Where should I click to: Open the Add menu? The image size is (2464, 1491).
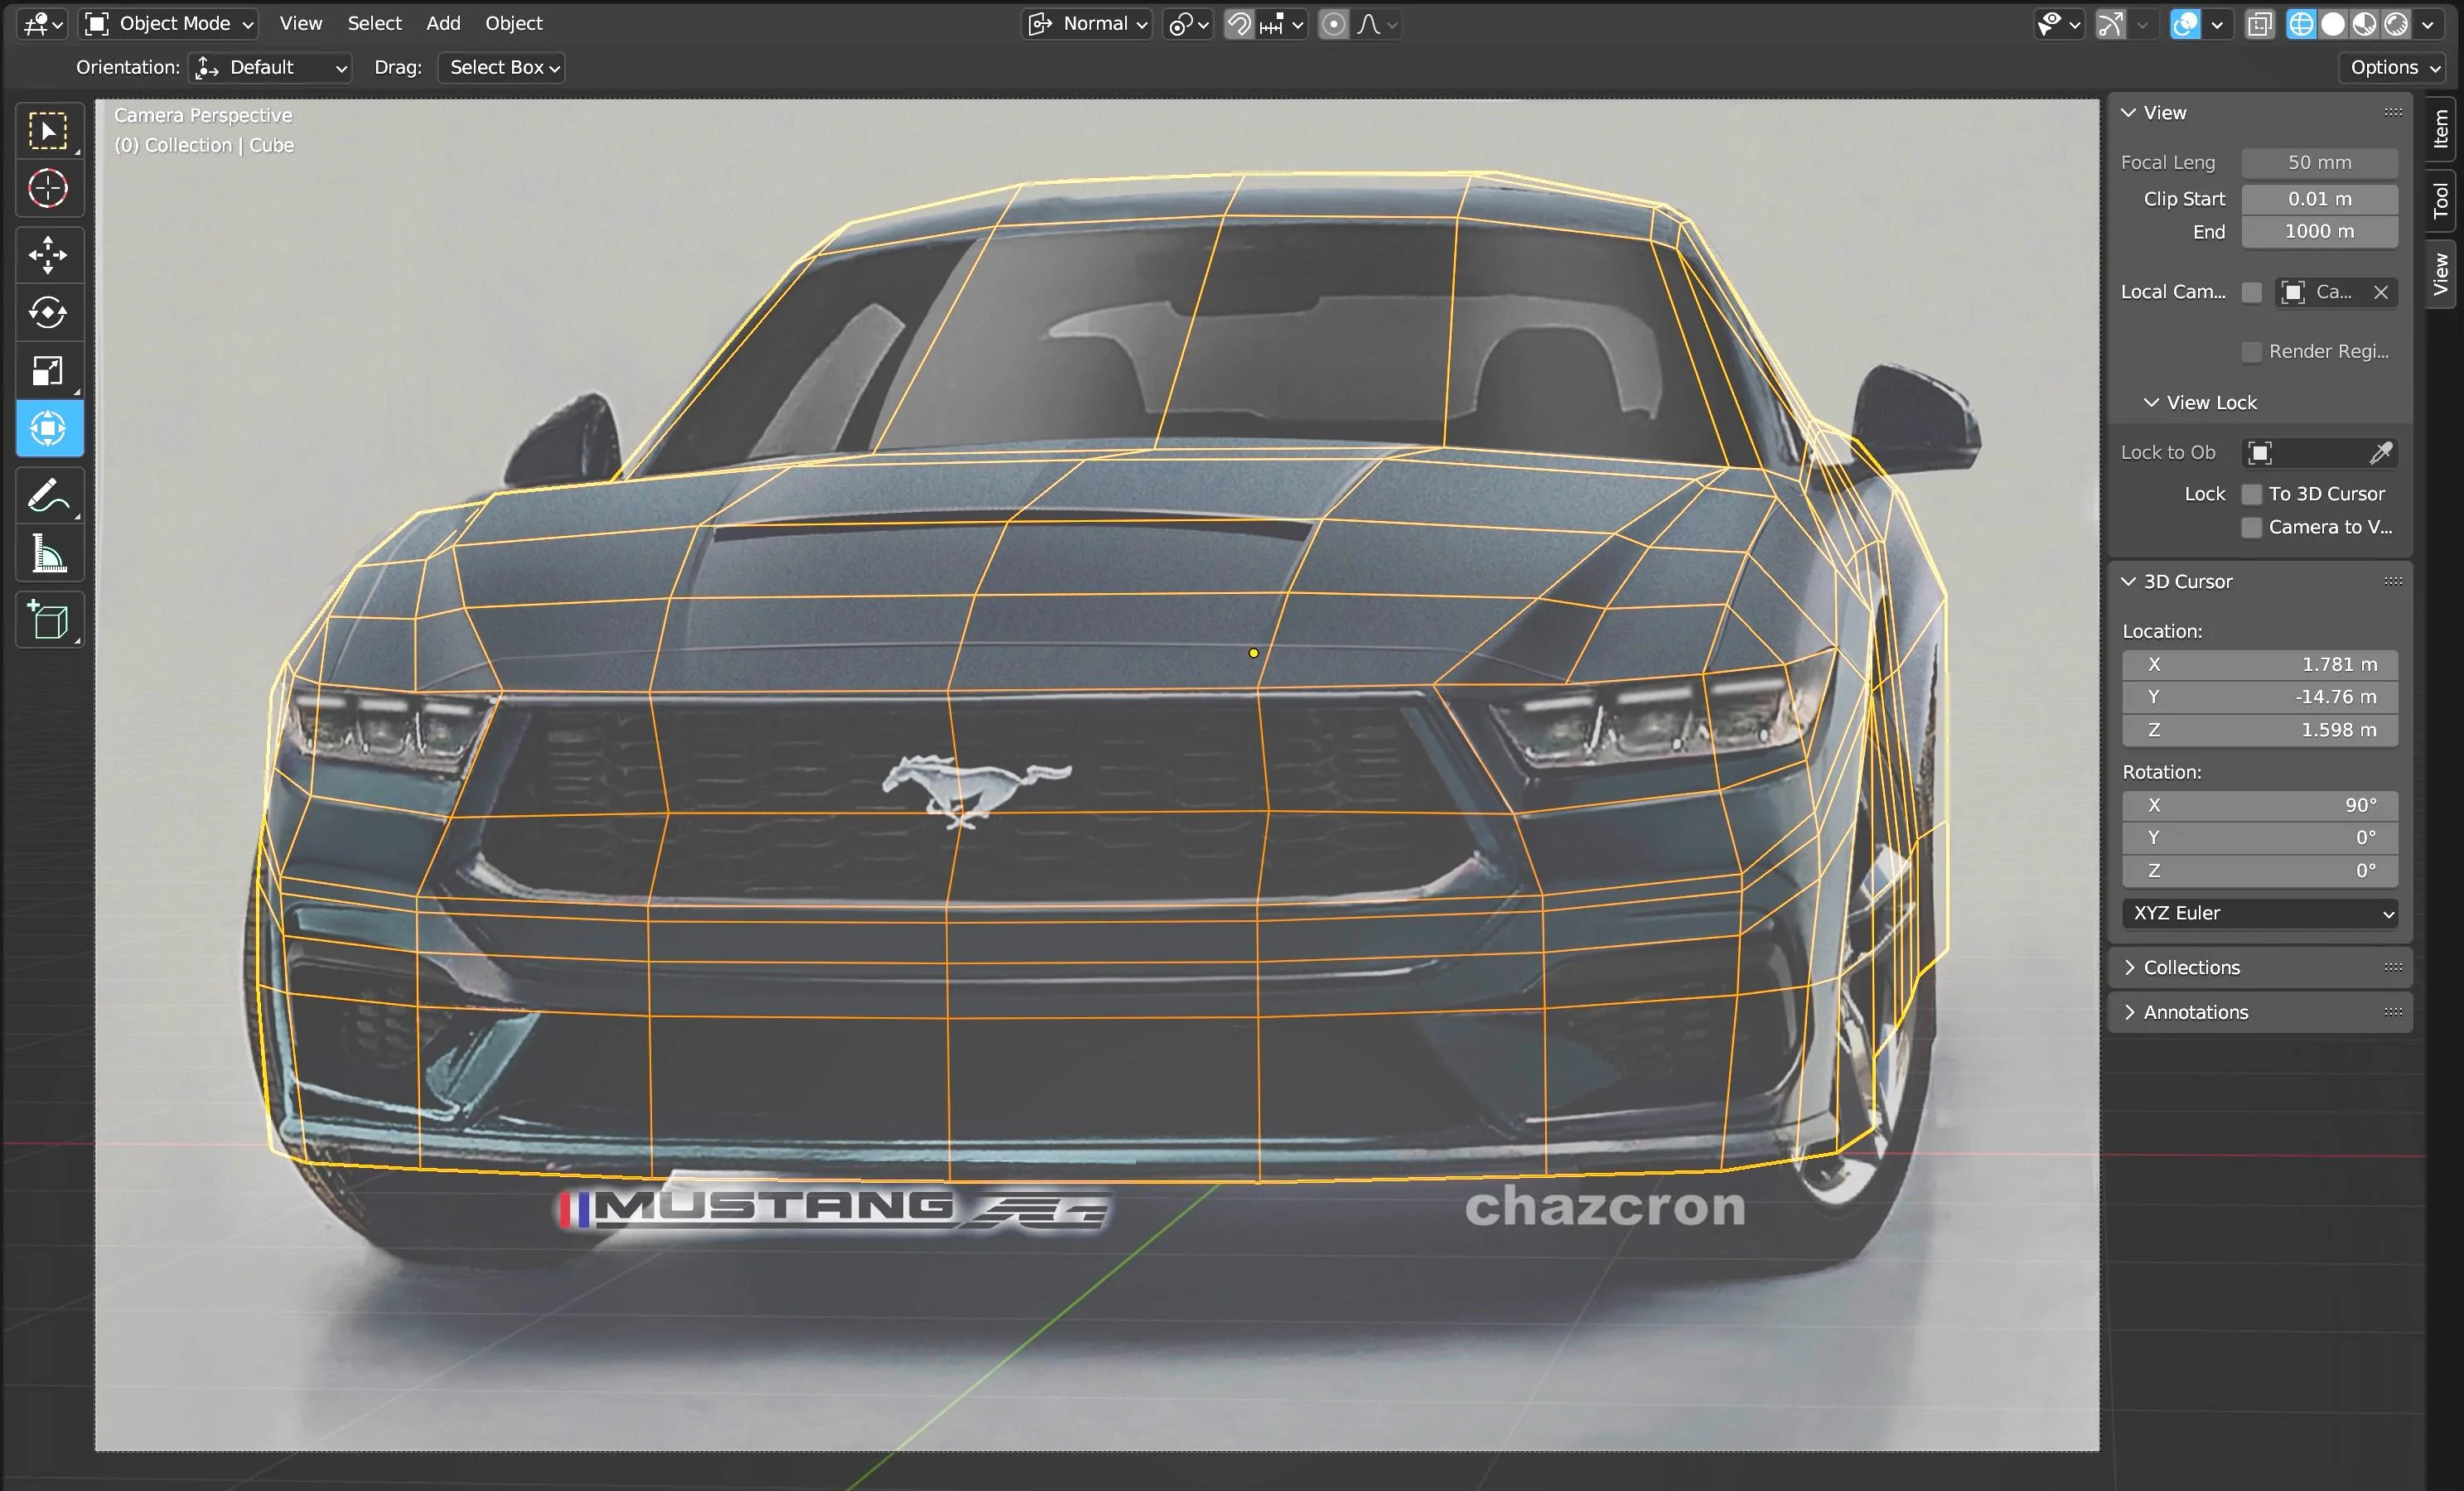coord(443,23)
